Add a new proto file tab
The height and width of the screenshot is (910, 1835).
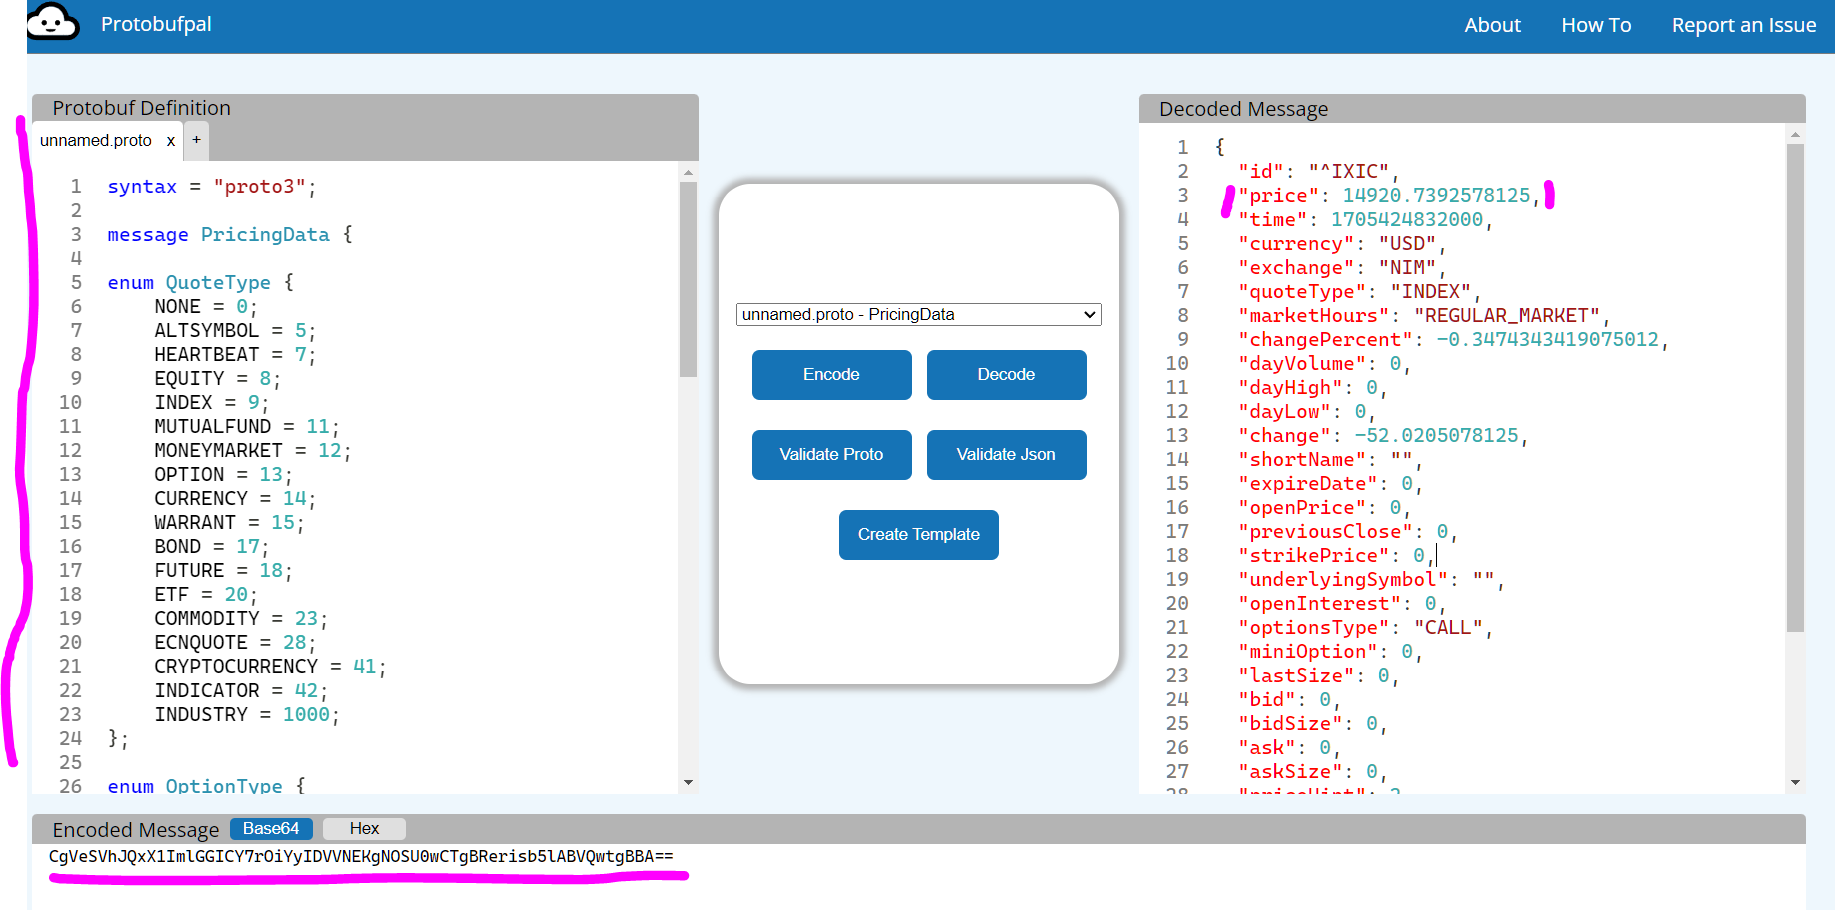196,140
